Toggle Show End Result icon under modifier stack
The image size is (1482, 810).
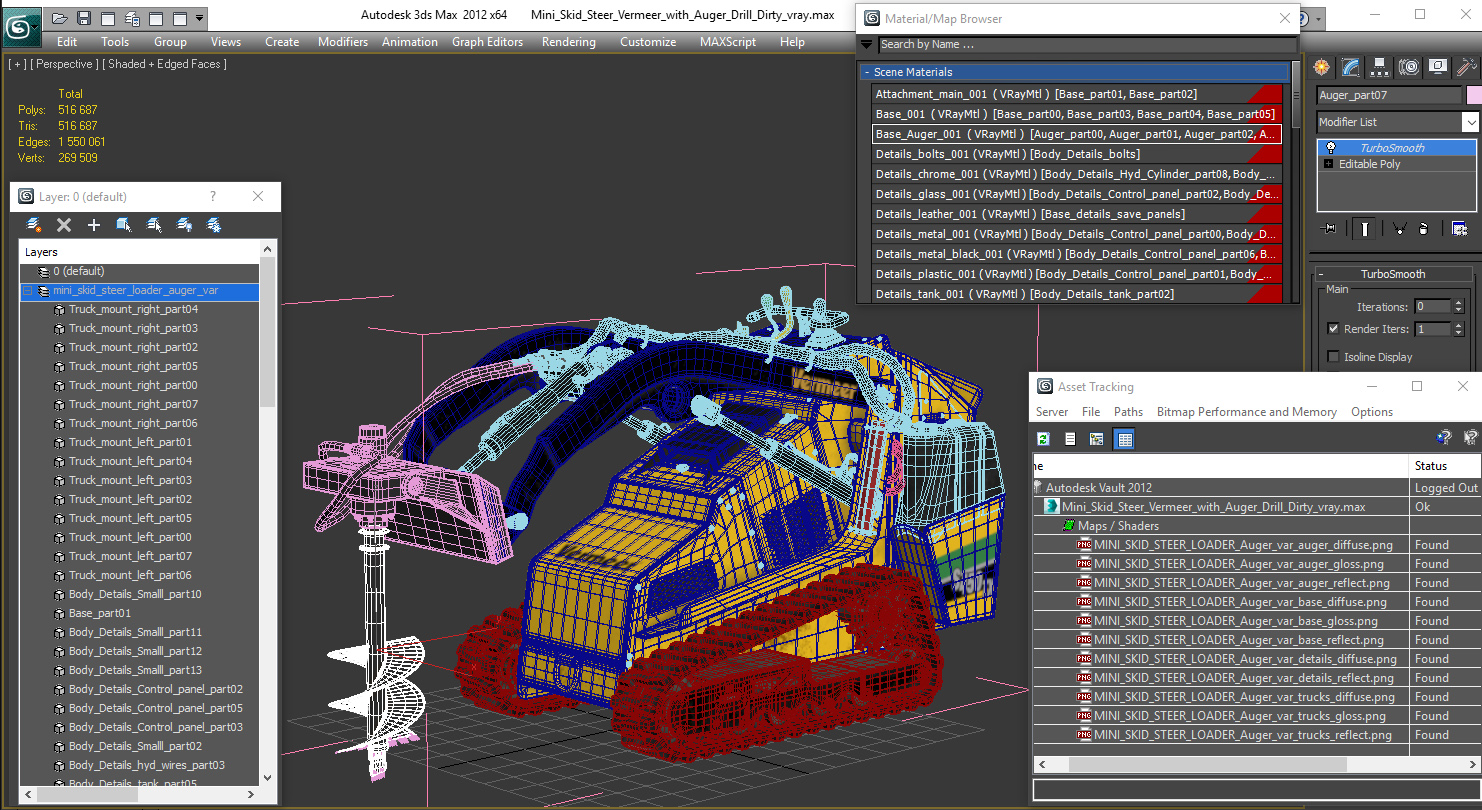[1365, 229]
